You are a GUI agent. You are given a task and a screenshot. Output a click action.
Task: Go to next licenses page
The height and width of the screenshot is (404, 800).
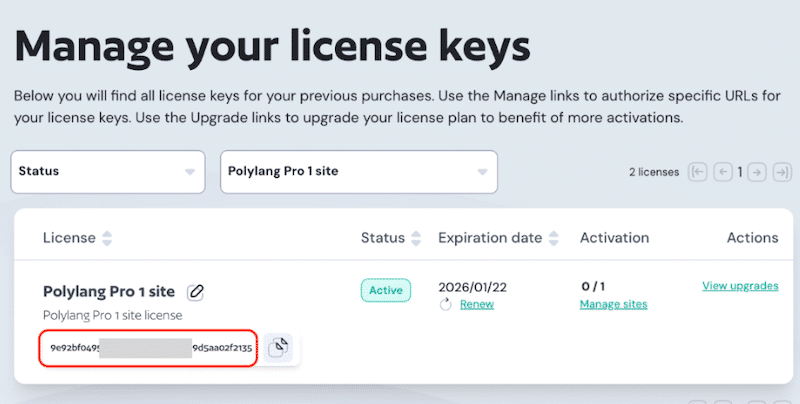757,172
